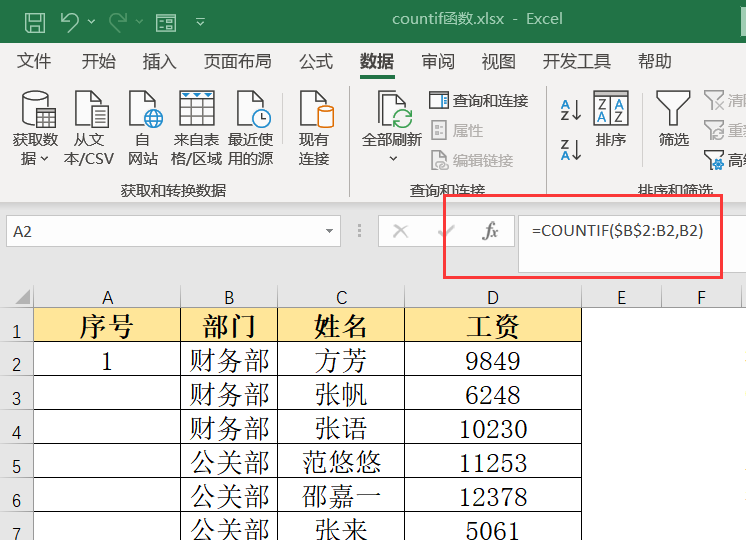Select column F header
The height and width of the screenshot is (540, 746).
[x=701, y=297]
